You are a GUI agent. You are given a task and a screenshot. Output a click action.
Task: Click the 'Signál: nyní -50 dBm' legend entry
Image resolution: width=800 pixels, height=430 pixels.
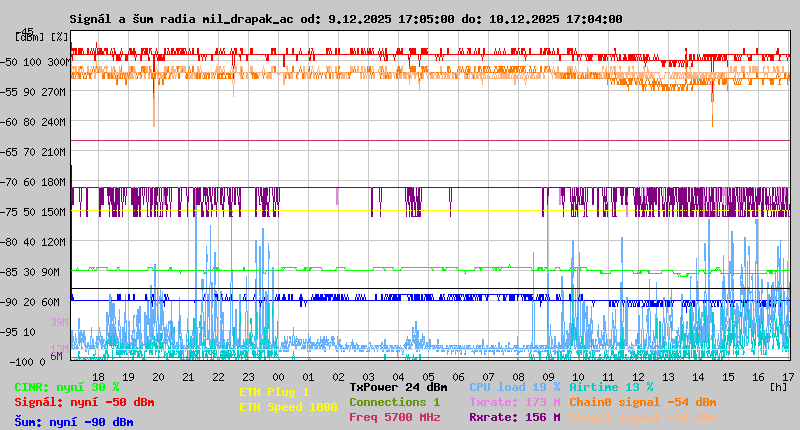[x=84, y=402]
